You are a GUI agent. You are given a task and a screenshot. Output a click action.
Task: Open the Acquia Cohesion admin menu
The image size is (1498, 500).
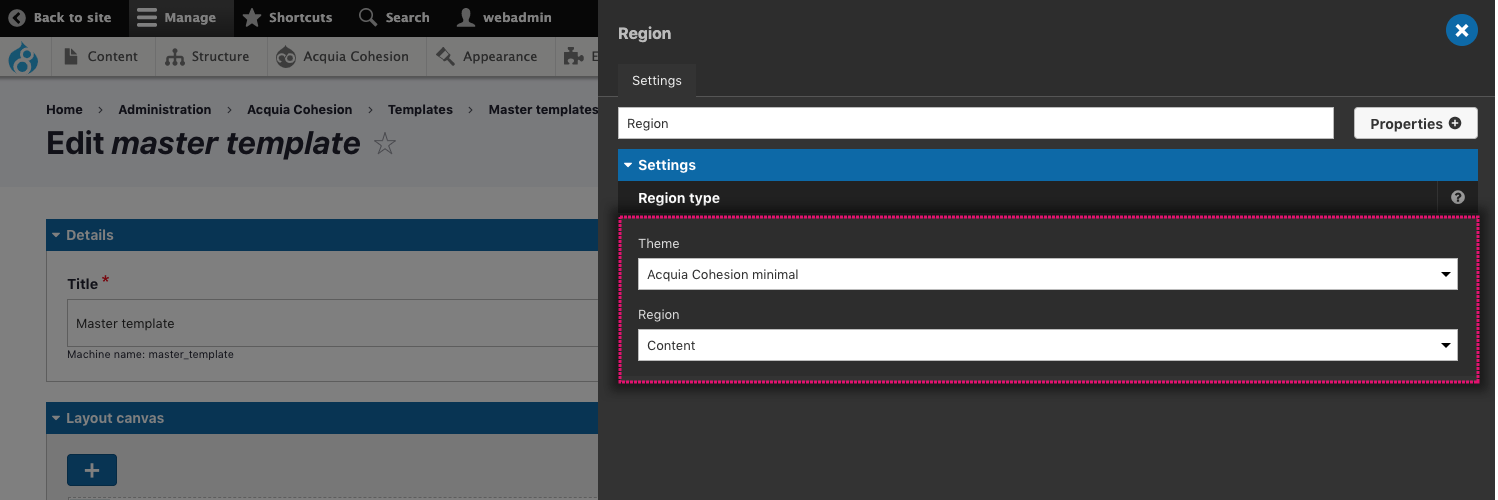click(343, 56)
